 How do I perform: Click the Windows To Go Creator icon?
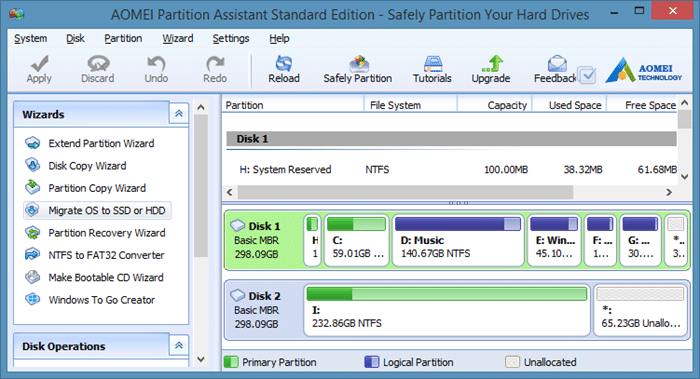point(33,300)
